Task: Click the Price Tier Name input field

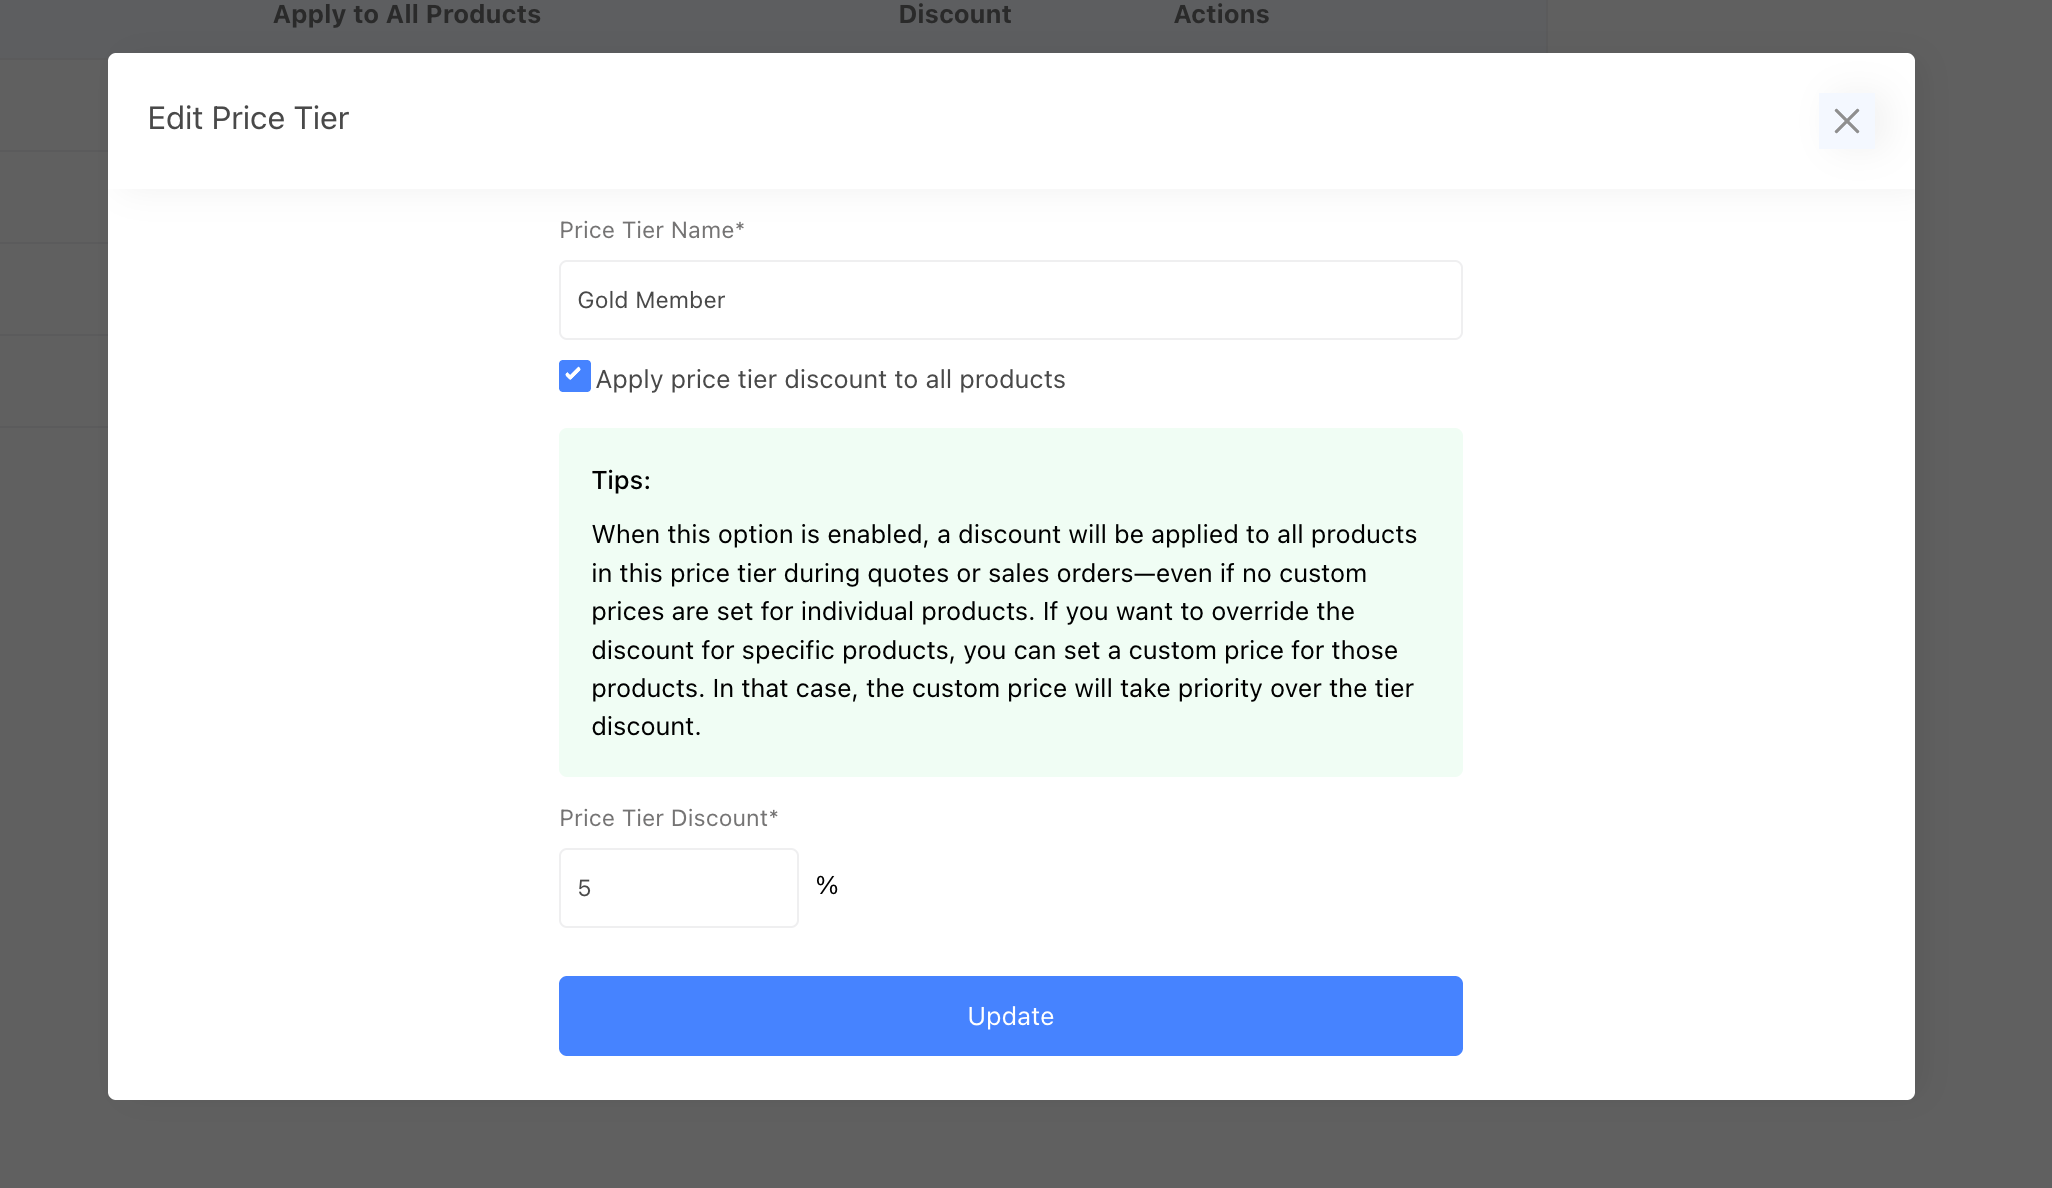Action: 1010,300
